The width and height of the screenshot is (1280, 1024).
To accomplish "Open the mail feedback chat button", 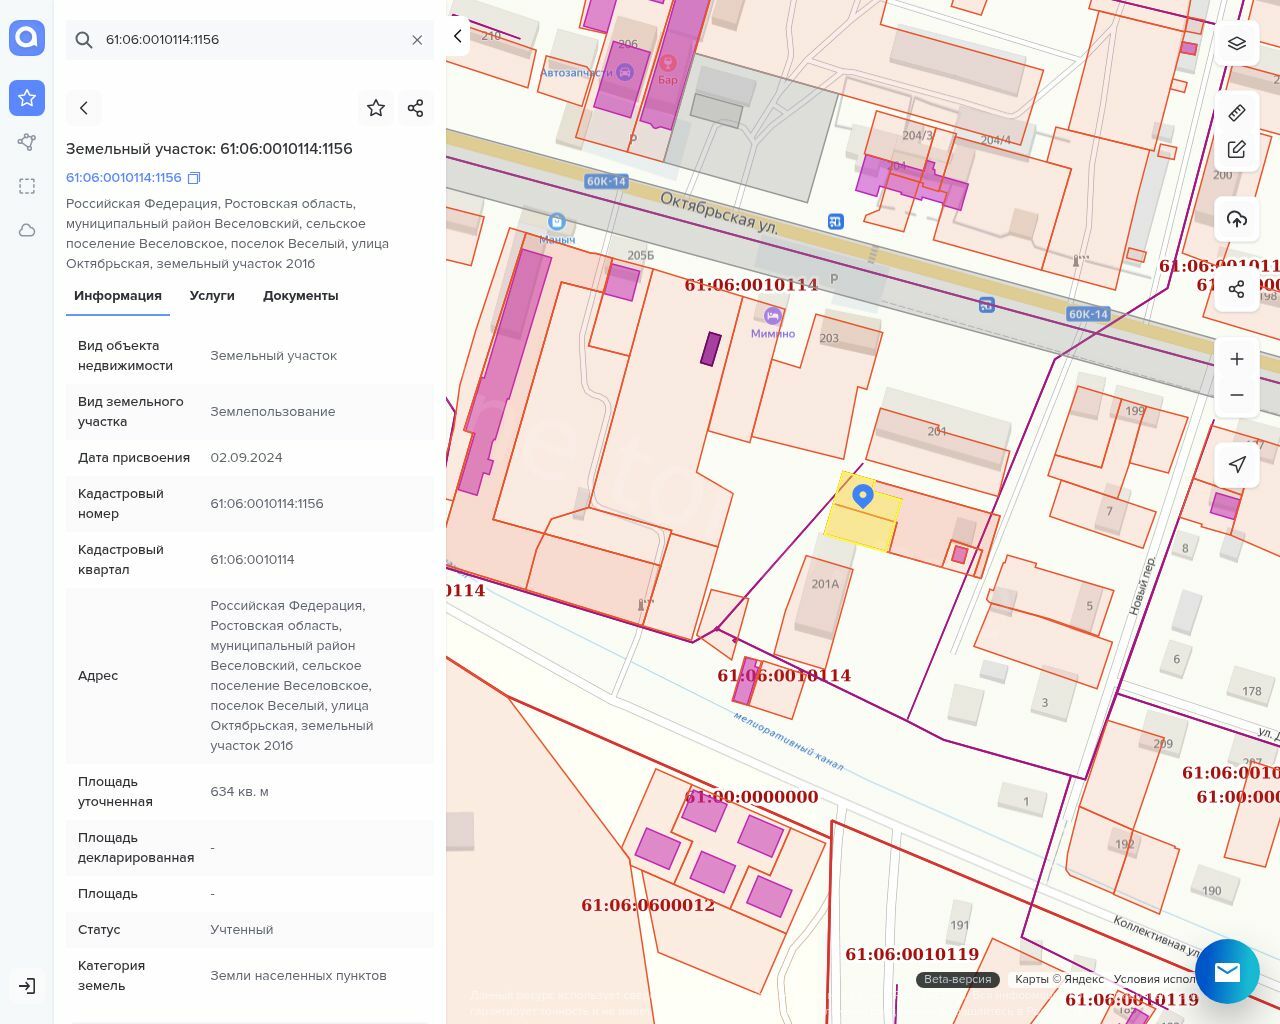I will (1227, 971).
